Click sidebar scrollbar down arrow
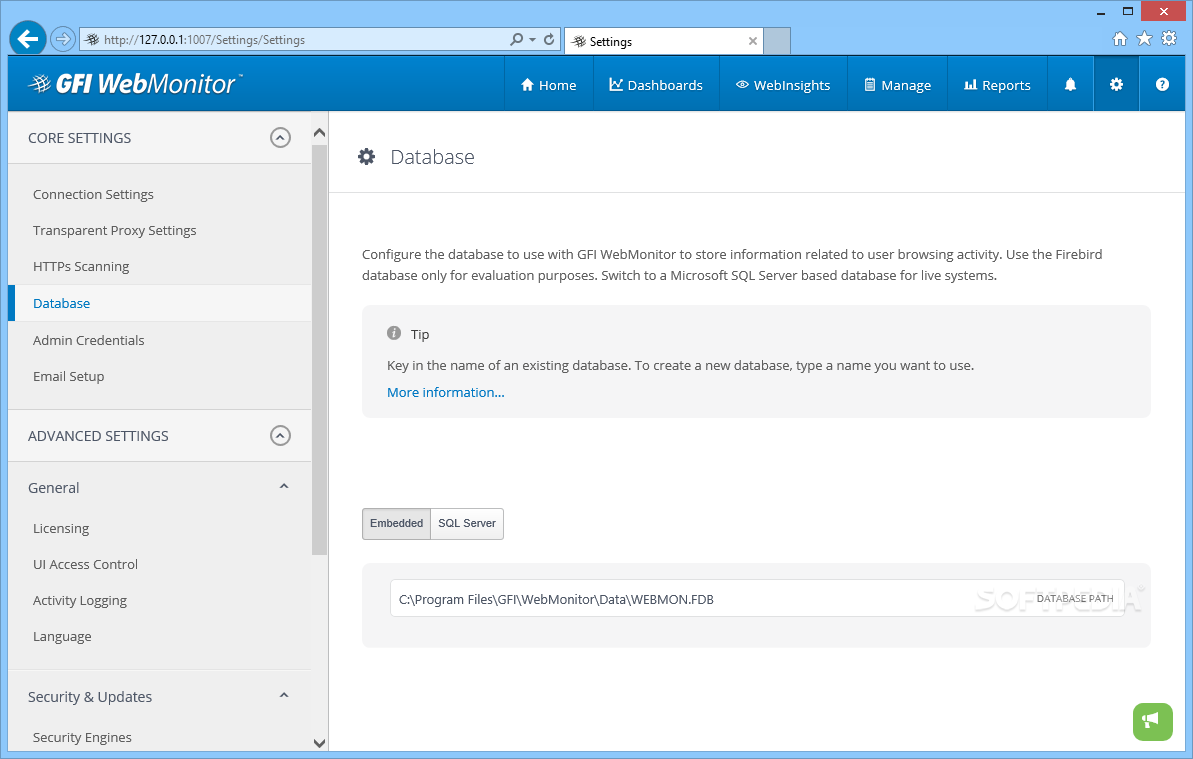Screen dimensions: 1193x759 coord(320,743)
